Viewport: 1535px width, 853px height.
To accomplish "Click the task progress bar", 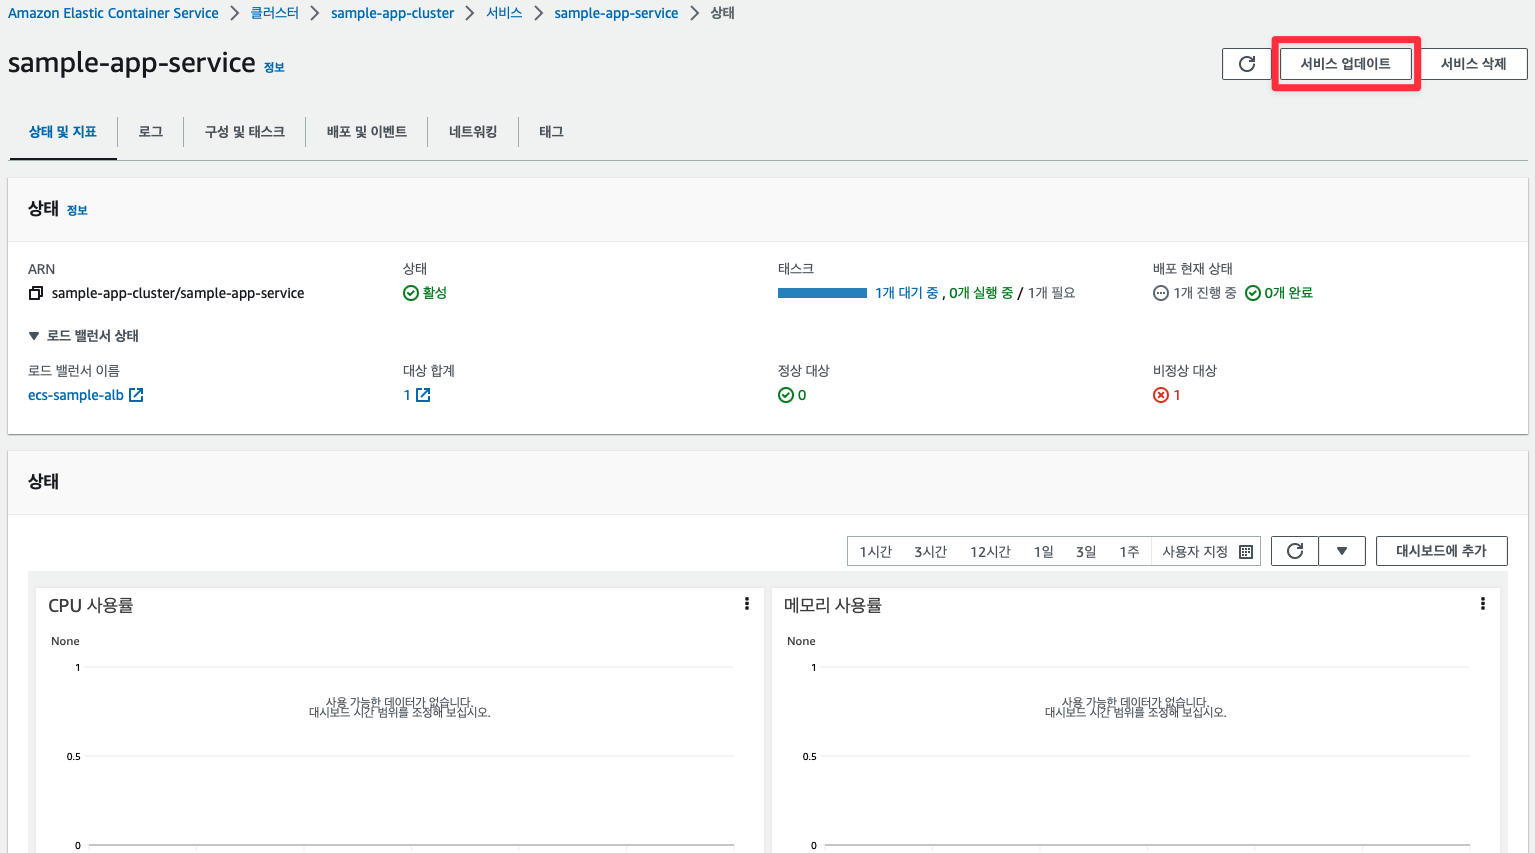I will [822, 293].
